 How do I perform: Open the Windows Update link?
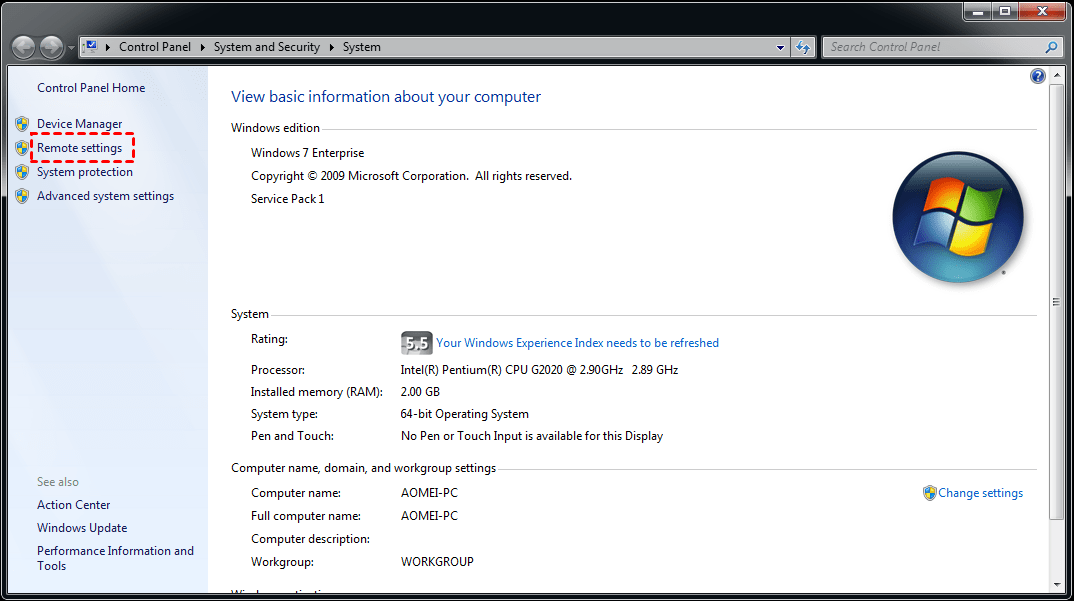point(81,527)
